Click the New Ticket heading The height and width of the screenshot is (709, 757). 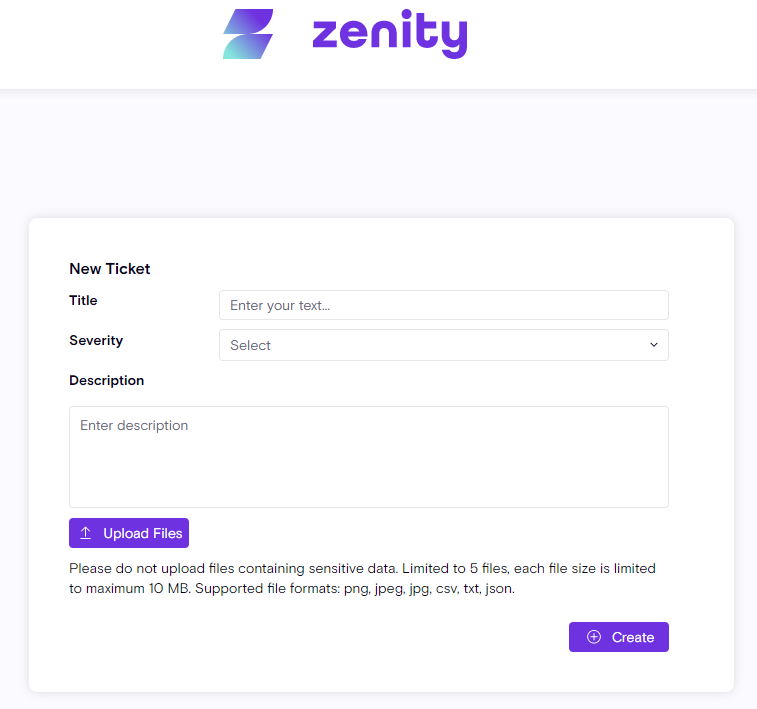point(109,268)
